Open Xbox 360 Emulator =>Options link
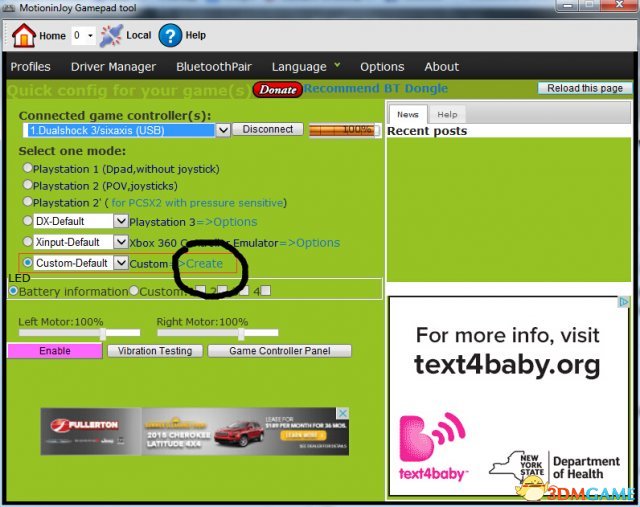 point(309,243)
